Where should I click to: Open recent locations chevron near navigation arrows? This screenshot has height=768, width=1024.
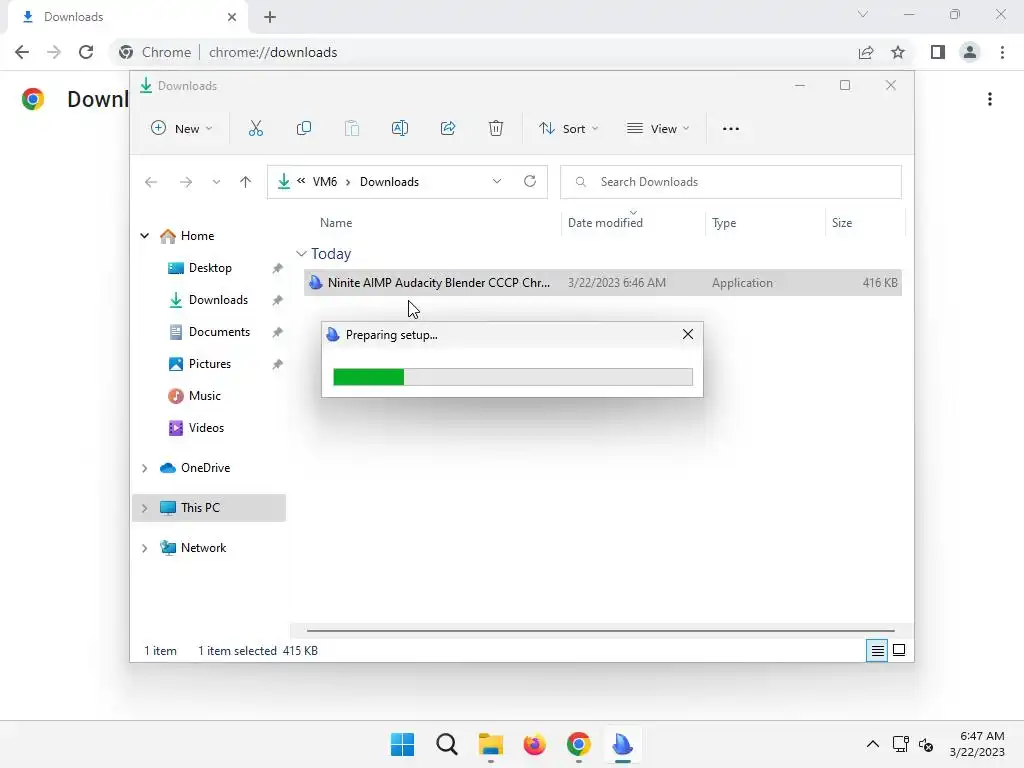(x=216, y=182)
